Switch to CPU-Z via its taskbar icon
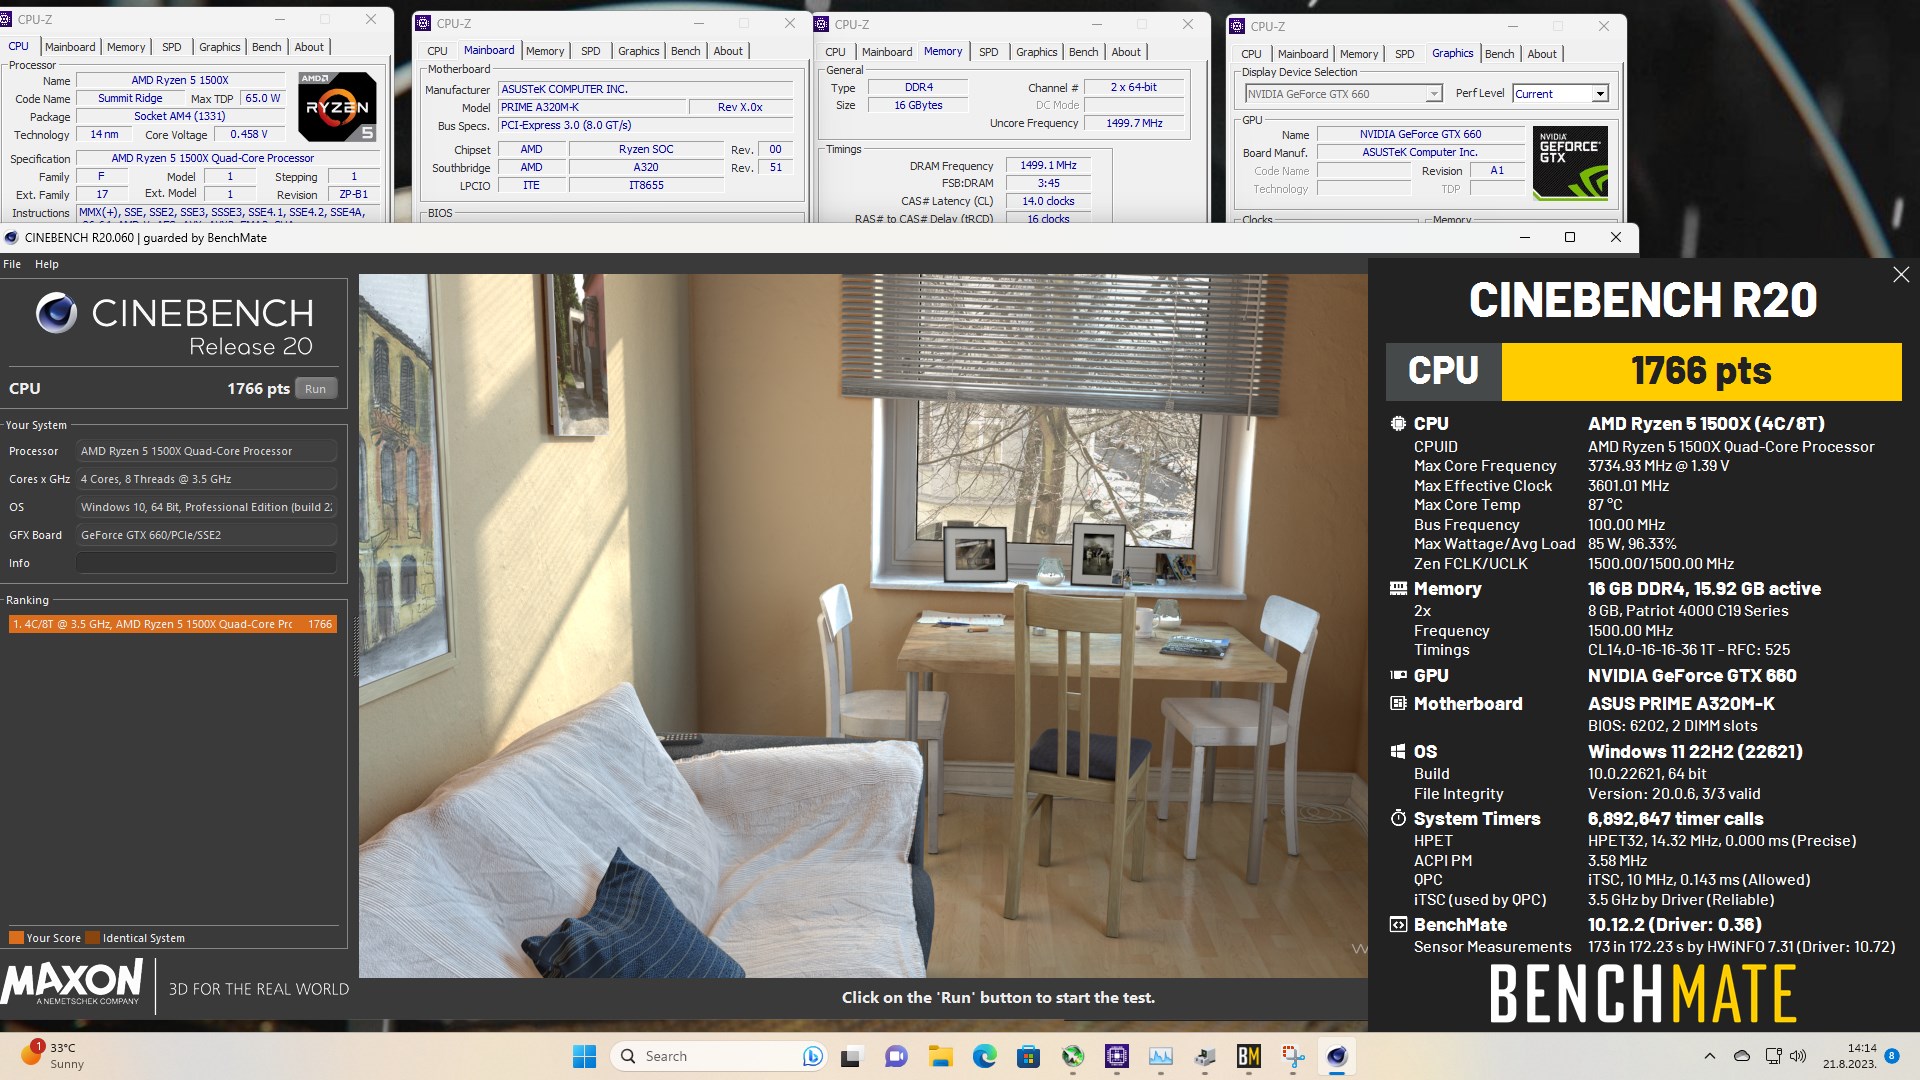The height and width of the screenshot is (1080, 1920). click(x=1117, y=1056)
